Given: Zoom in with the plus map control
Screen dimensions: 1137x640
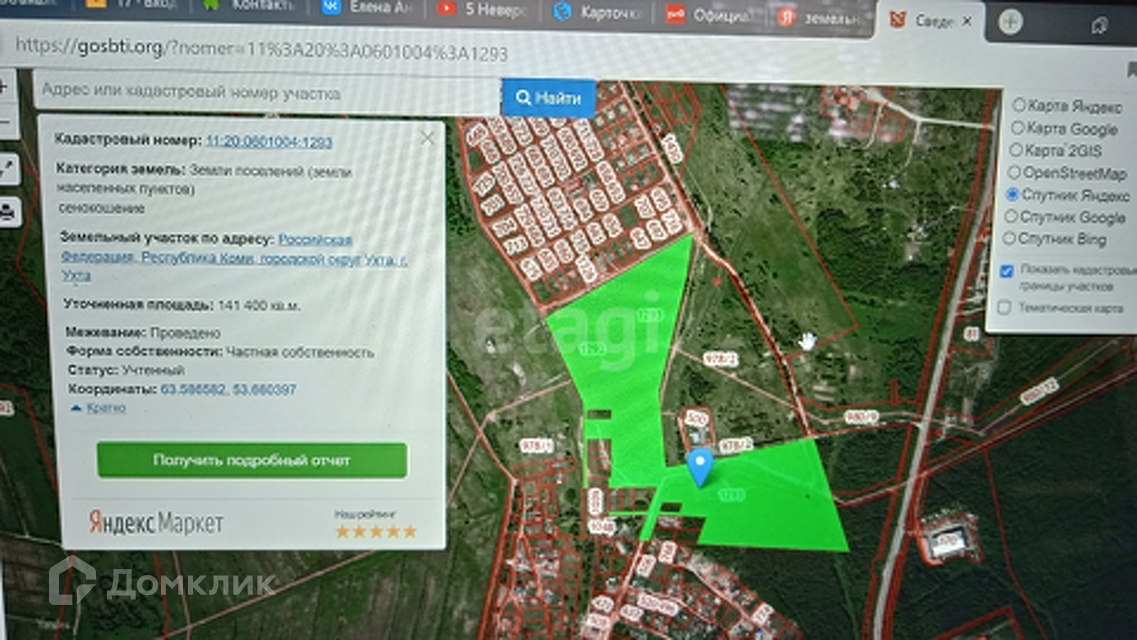Looking at the screenshot, I should [4, 87].
